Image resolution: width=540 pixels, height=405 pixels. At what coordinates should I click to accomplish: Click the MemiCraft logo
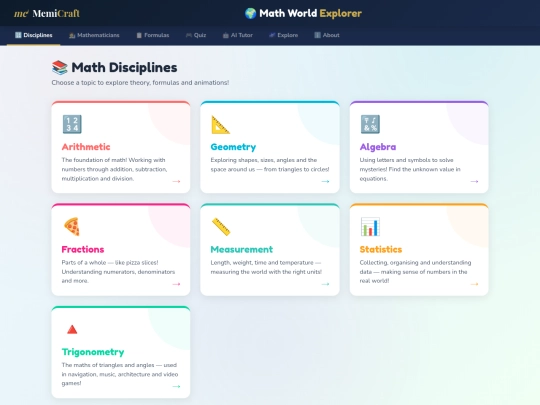click(47, 13)
